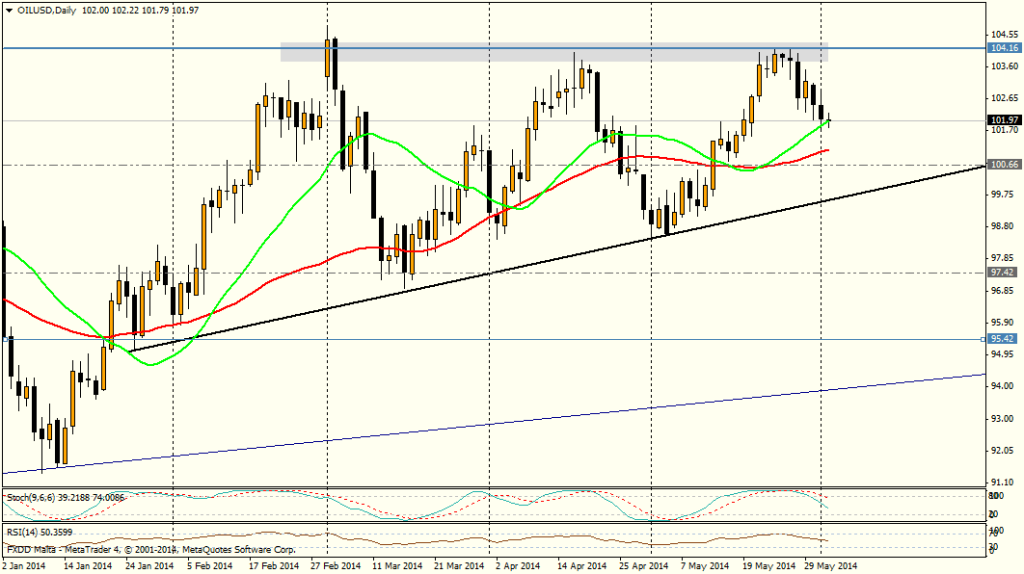
Task: Click the current price 101.97 label
Action: (1003, 121)
